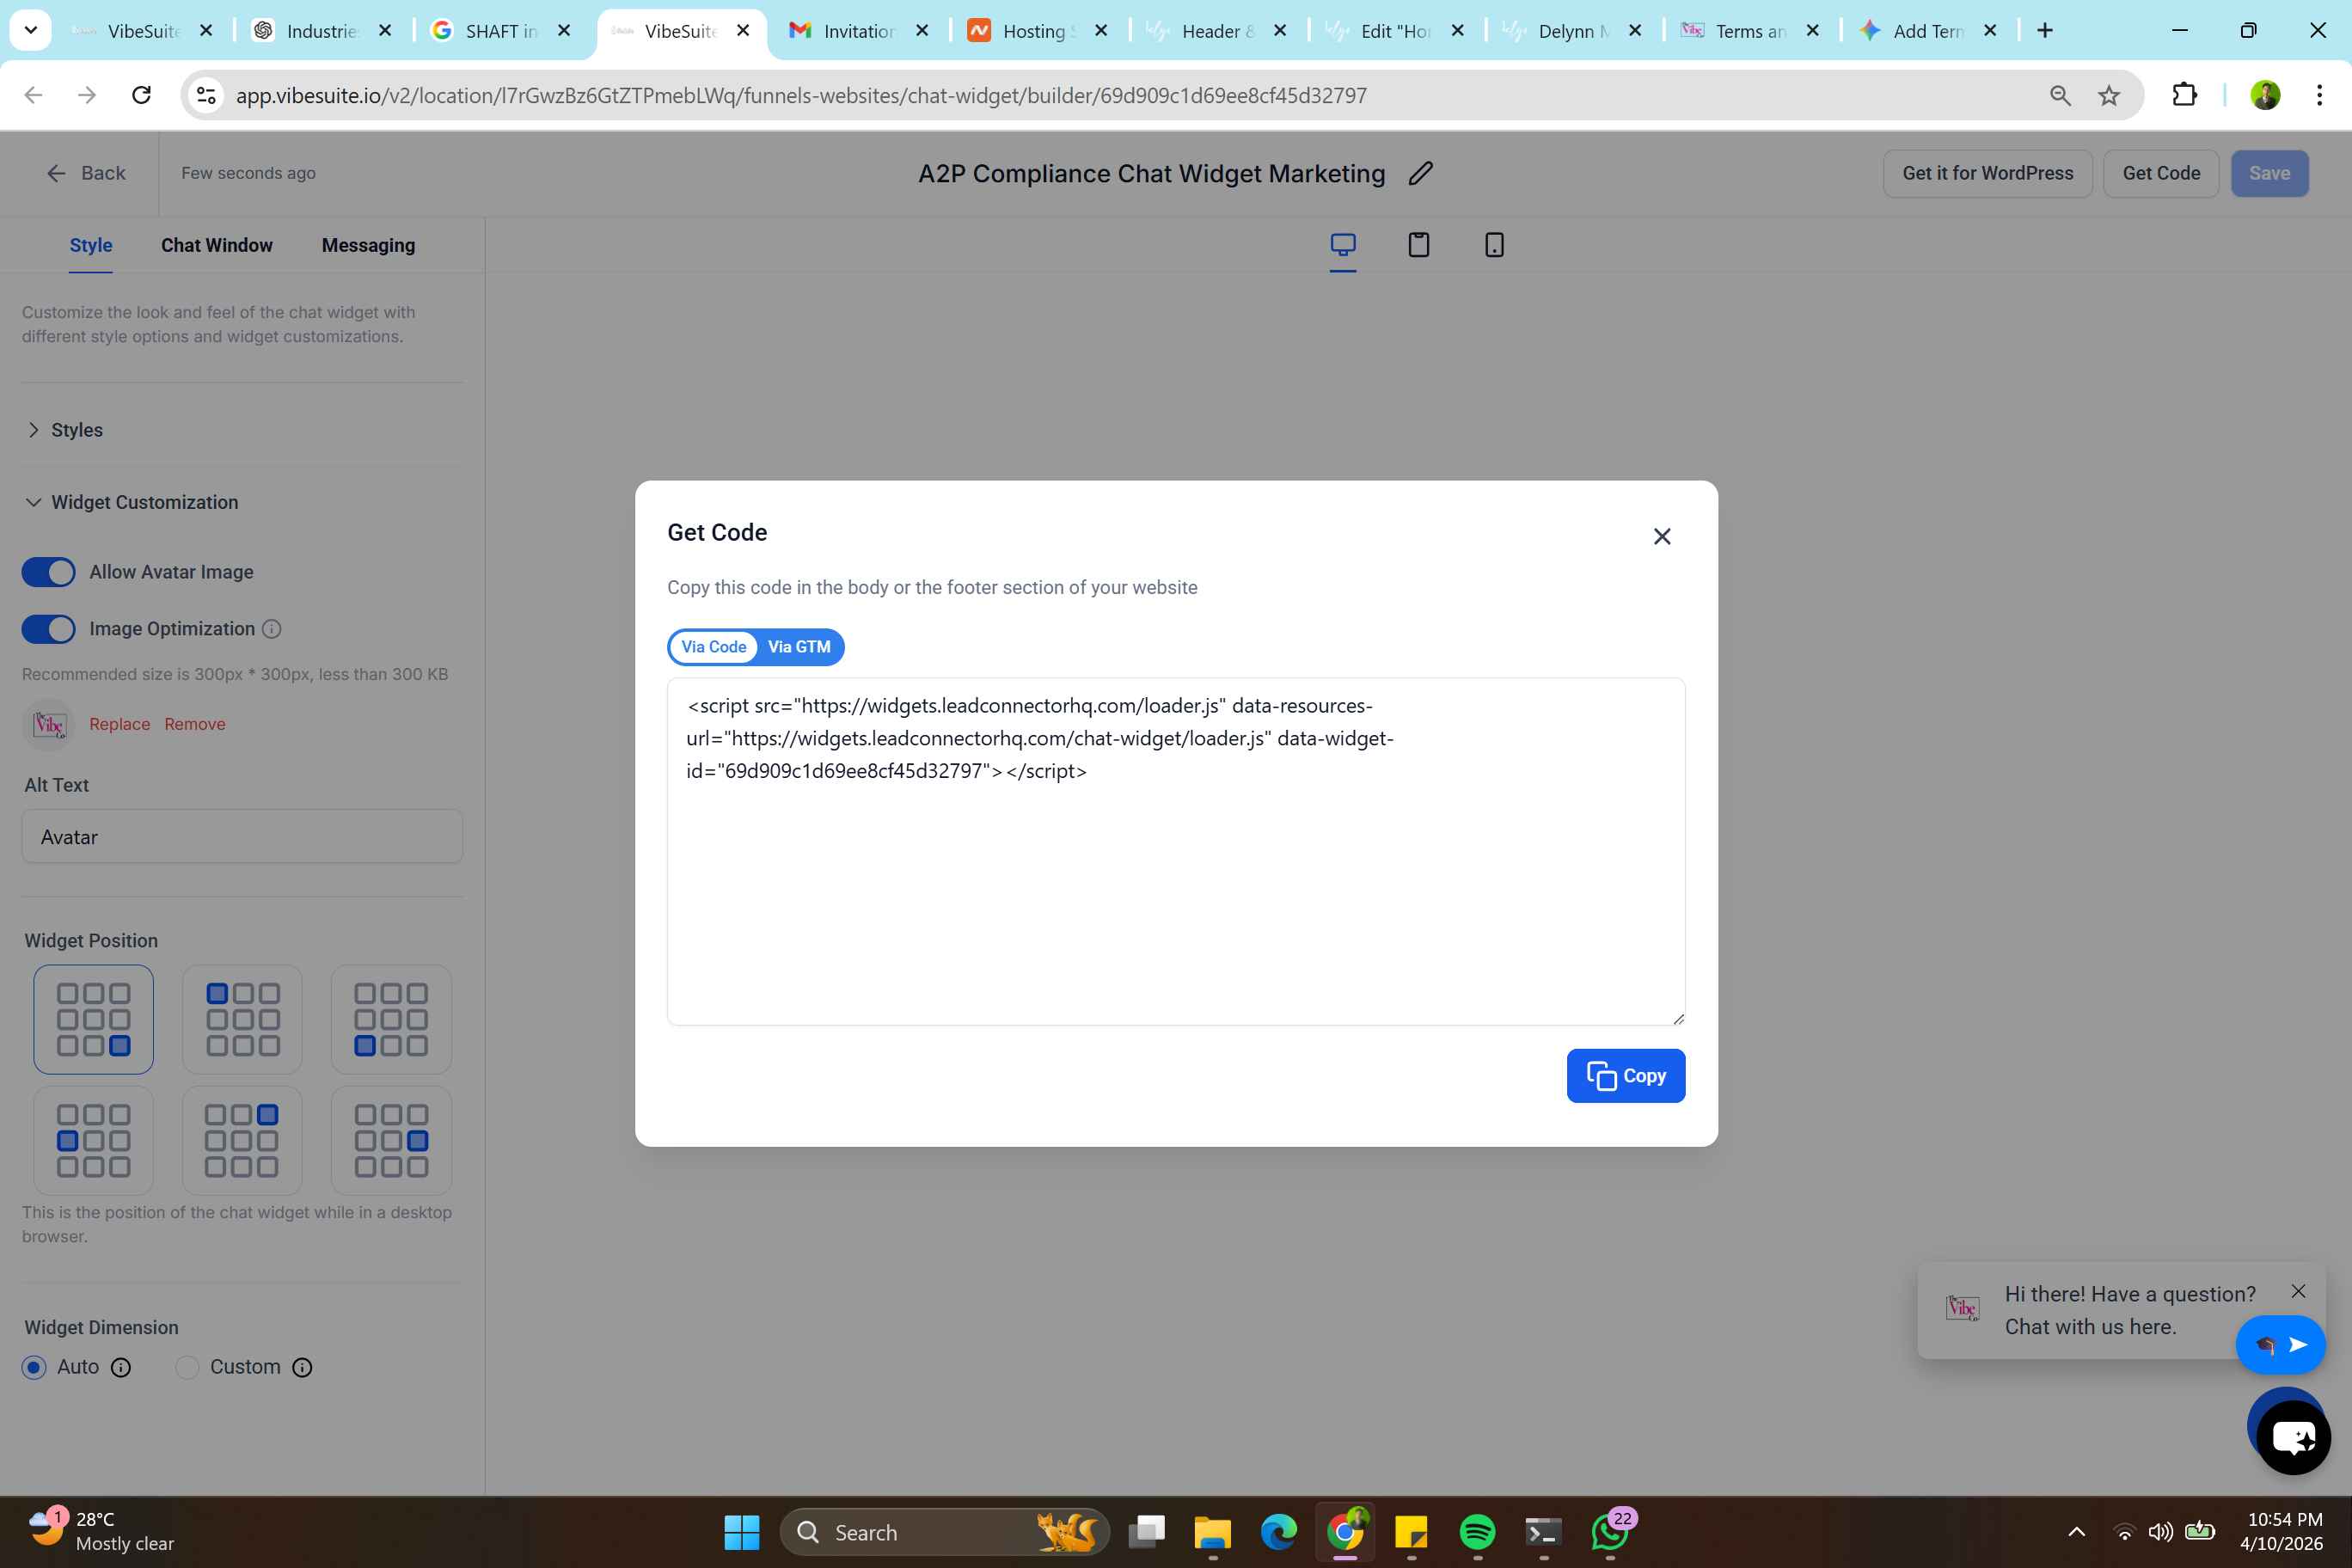This screenshot has width=2352, height=1568.
Task: Click the avatar image thumbnail
Action: (48, 724)
